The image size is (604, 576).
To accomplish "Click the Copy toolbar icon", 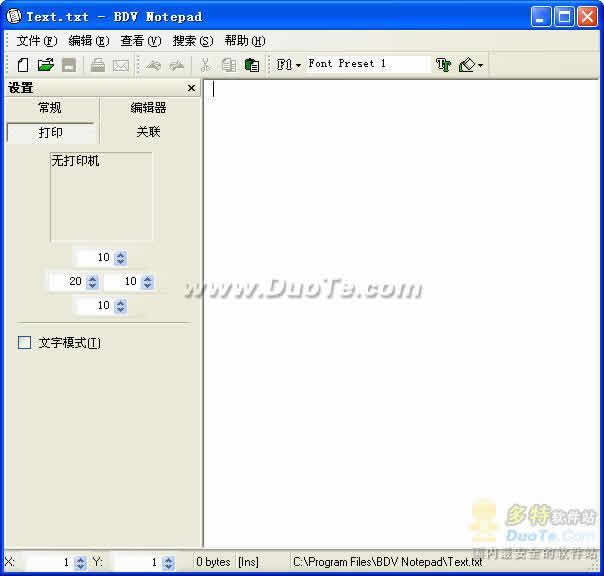I will point(229,65).
